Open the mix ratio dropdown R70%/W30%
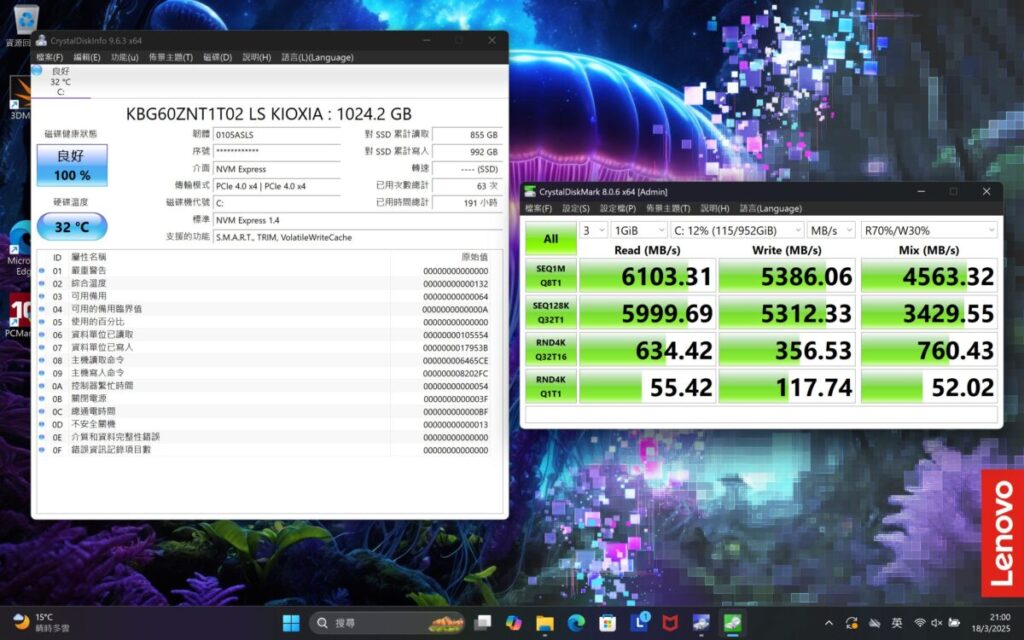Screen dimensions: 1024x640 point(929,231)
